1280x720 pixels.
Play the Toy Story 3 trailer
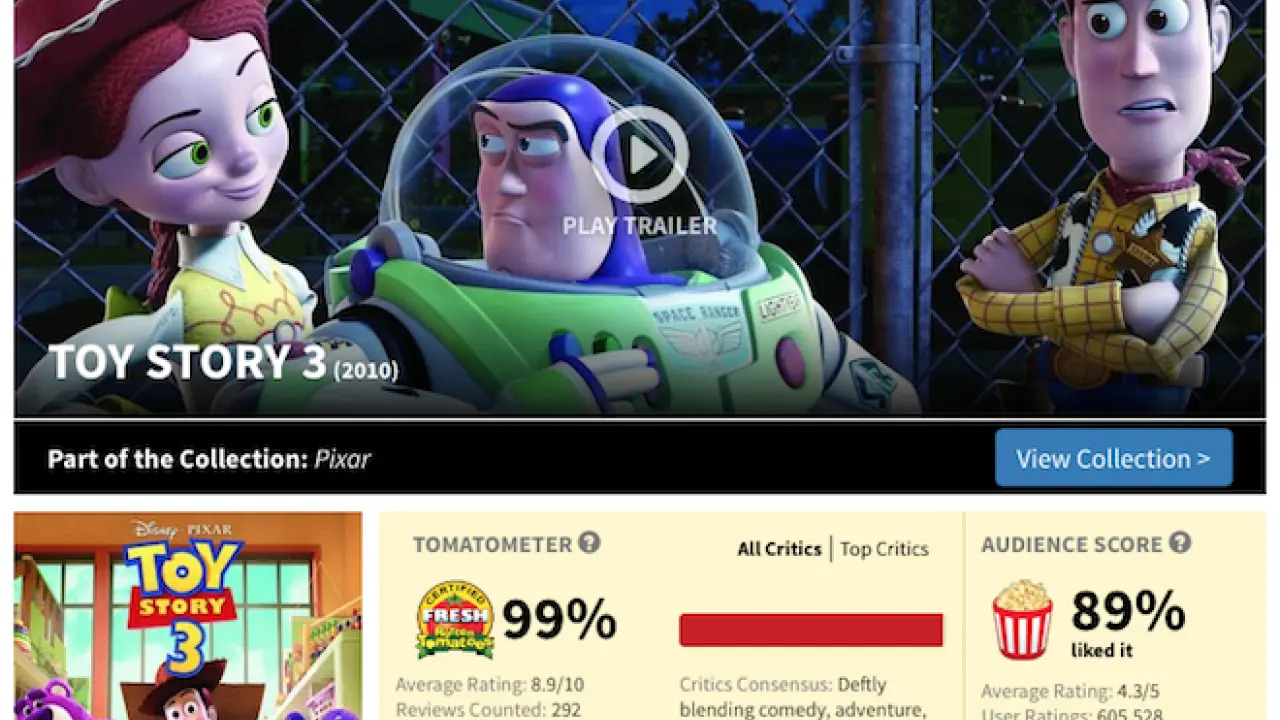pyautogui.click(x=640, y=155)
